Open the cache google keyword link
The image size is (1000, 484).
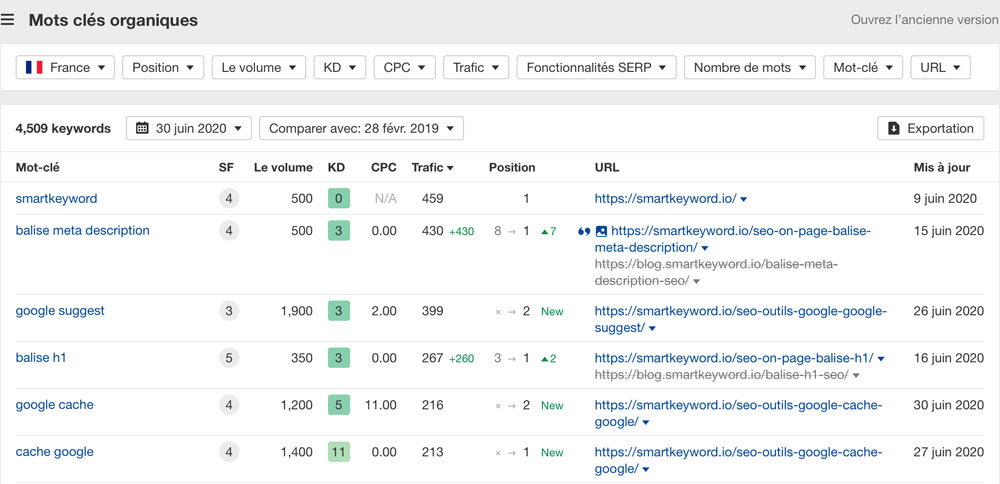54,451
